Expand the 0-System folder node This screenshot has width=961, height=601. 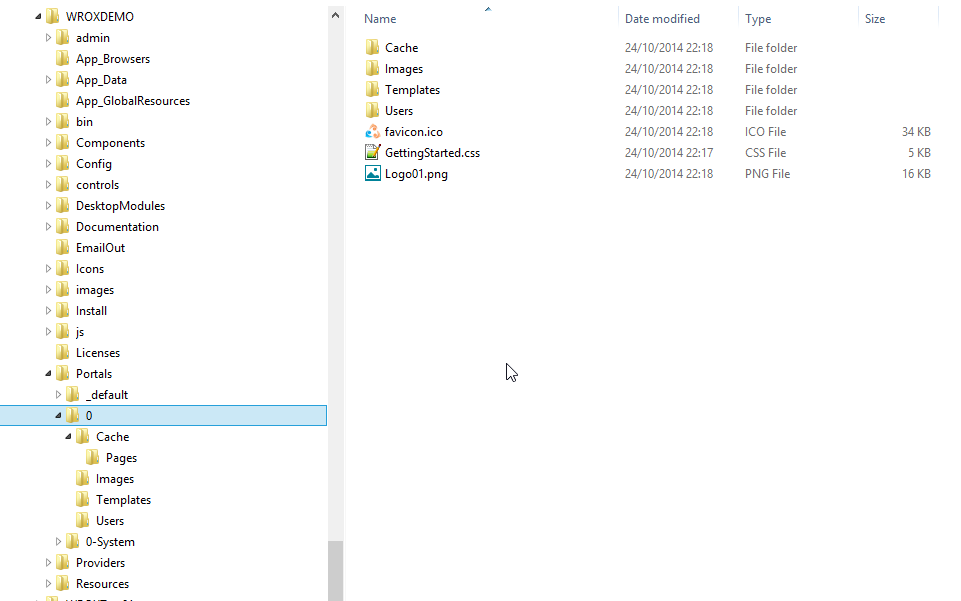coord(58,542)
